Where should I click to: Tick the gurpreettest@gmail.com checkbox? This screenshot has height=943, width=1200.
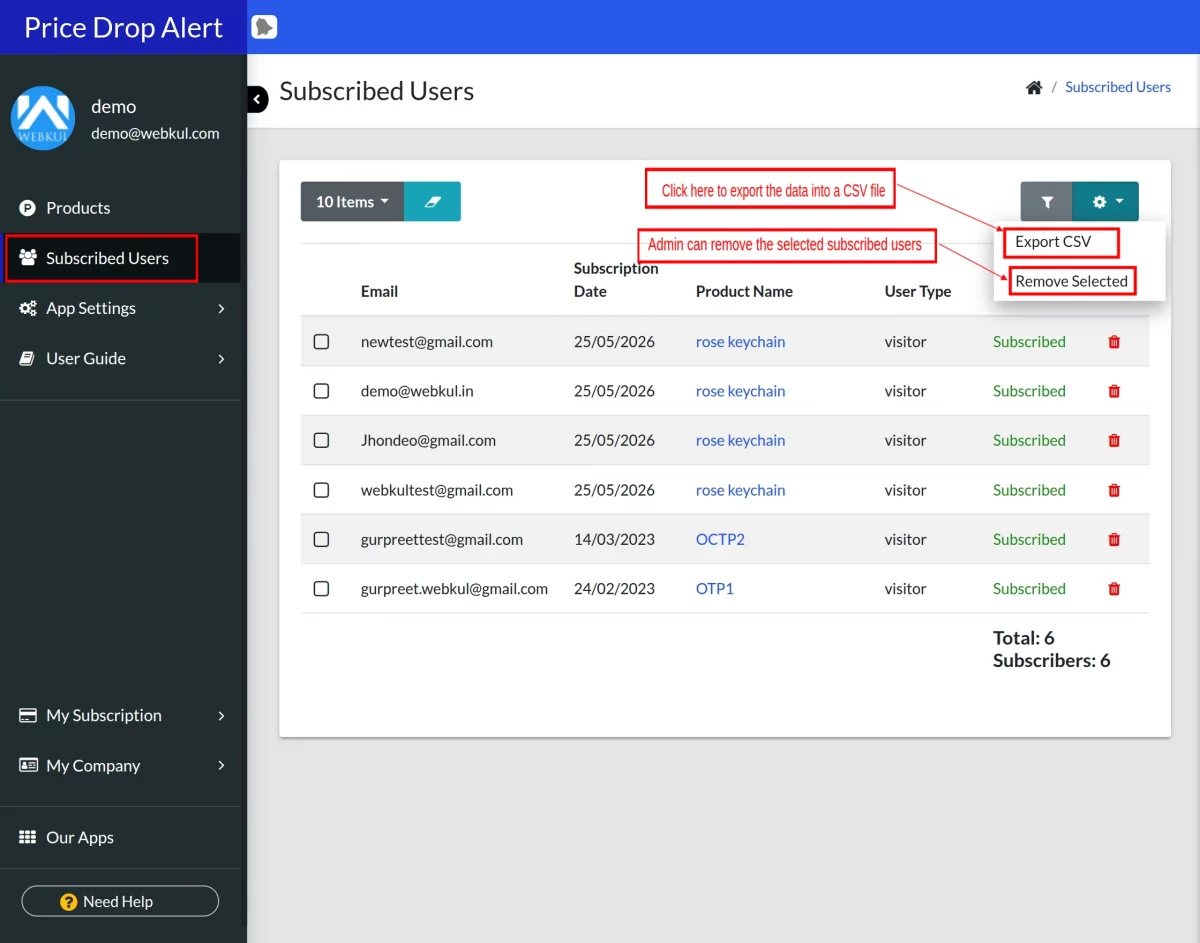coord(321,540)
